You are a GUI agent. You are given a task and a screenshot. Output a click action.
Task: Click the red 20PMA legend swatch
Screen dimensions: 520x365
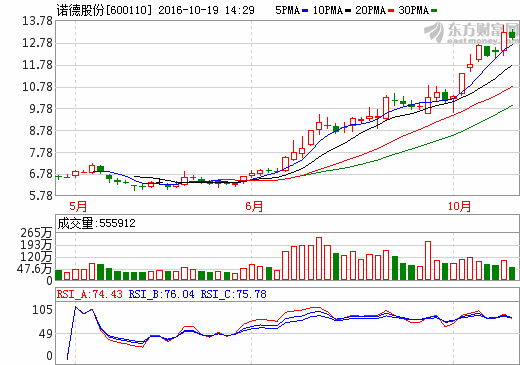point(391,11)
